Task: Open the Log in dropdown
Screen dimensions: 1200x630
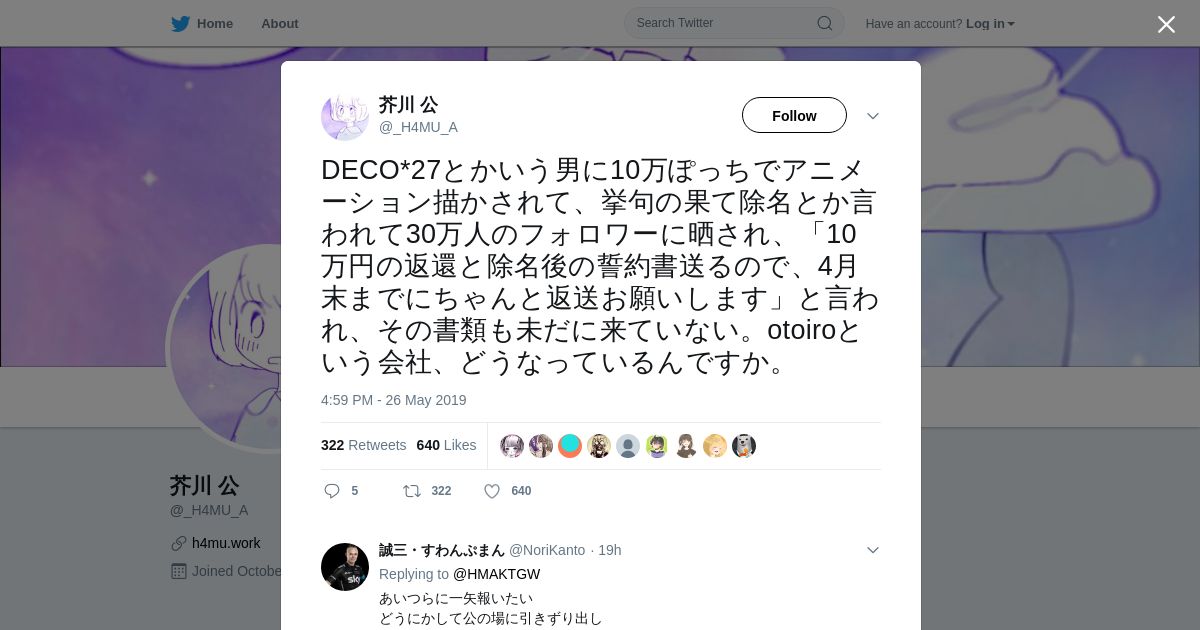Action: point(990,23)
